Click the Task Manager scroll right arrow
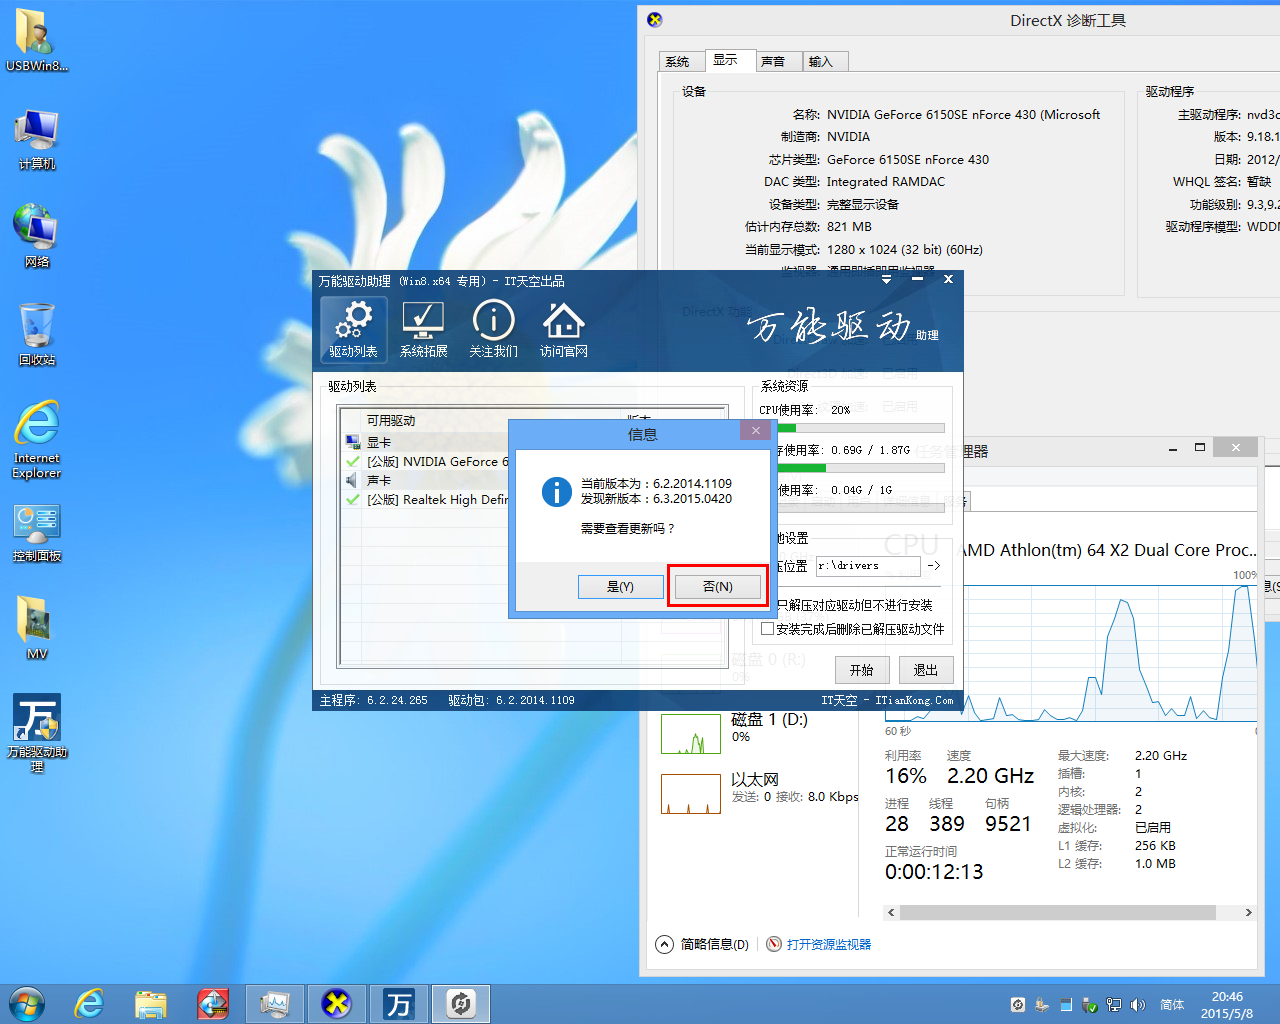 [x=1248, y=912]
